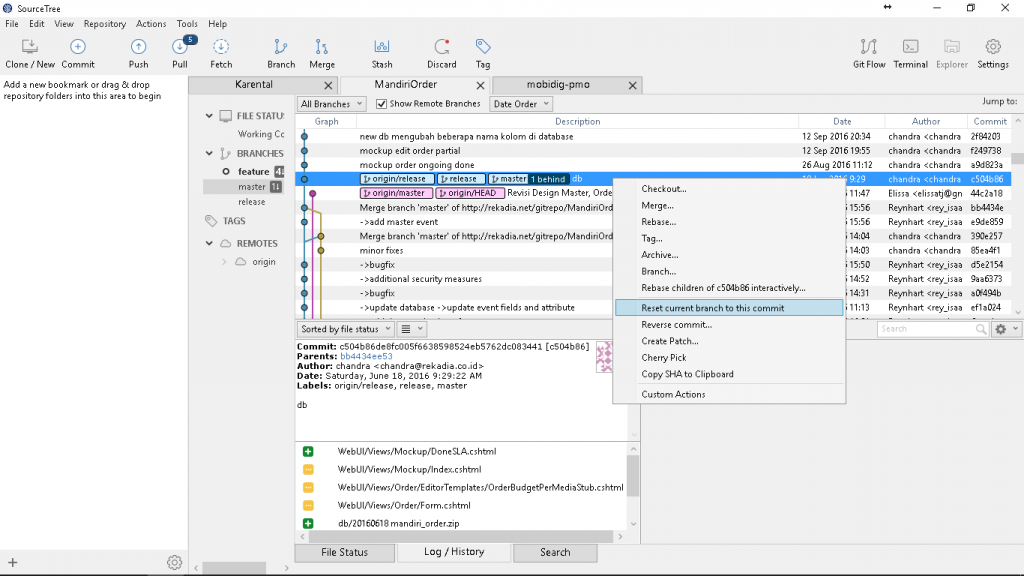
Task: Open the Date Order dropdown
Action: 520,104
